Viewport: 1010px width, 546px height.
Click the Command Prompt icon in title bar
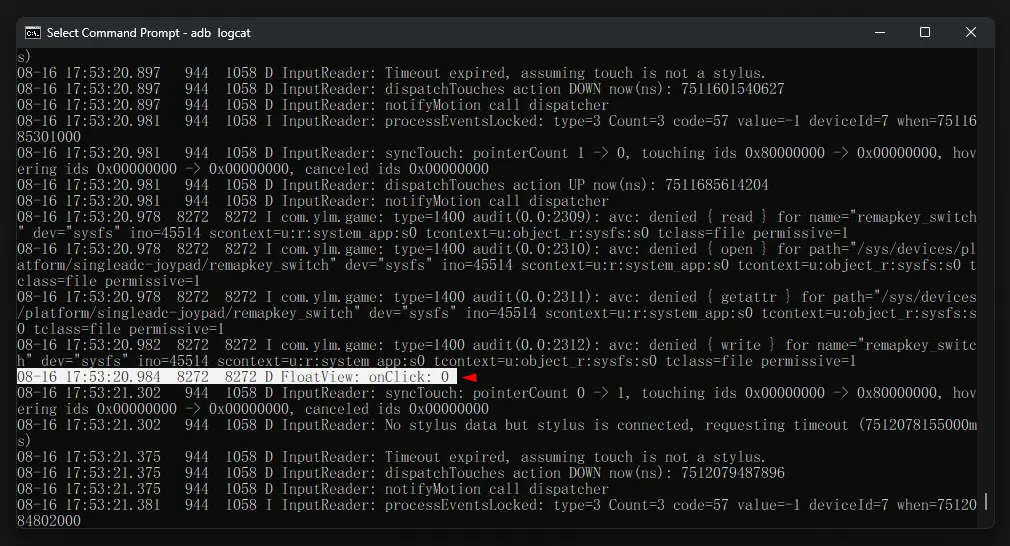point(32,32)
